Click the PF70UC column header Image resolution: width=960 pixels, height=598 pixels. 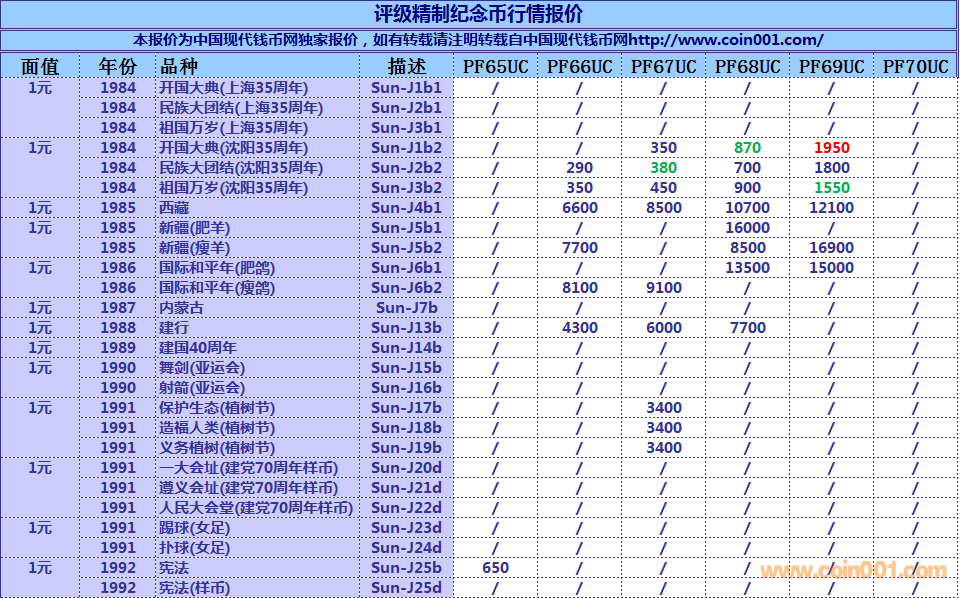915,67
